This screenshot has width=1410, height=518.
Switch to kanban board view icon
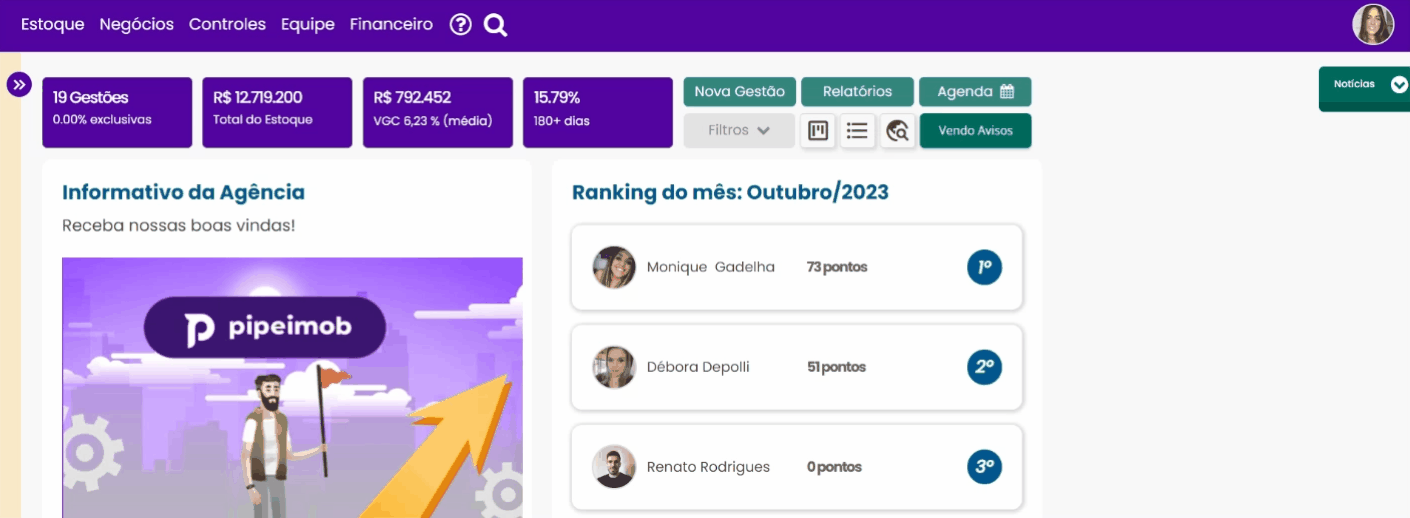tap(818, 131)
